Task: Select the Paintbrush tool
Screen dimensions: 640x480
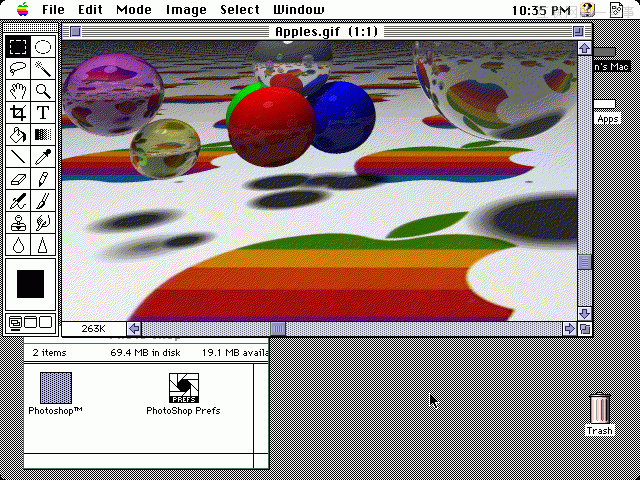Action: click(x=43, y=200)
